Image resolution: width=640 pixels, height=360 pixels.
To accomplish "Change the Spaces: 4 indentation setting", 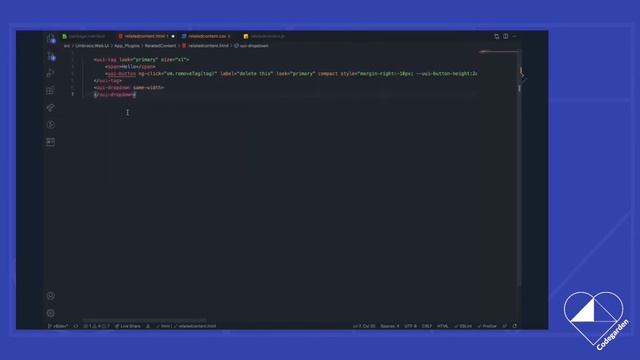I will pyautogui.click(x=390, y=326).
